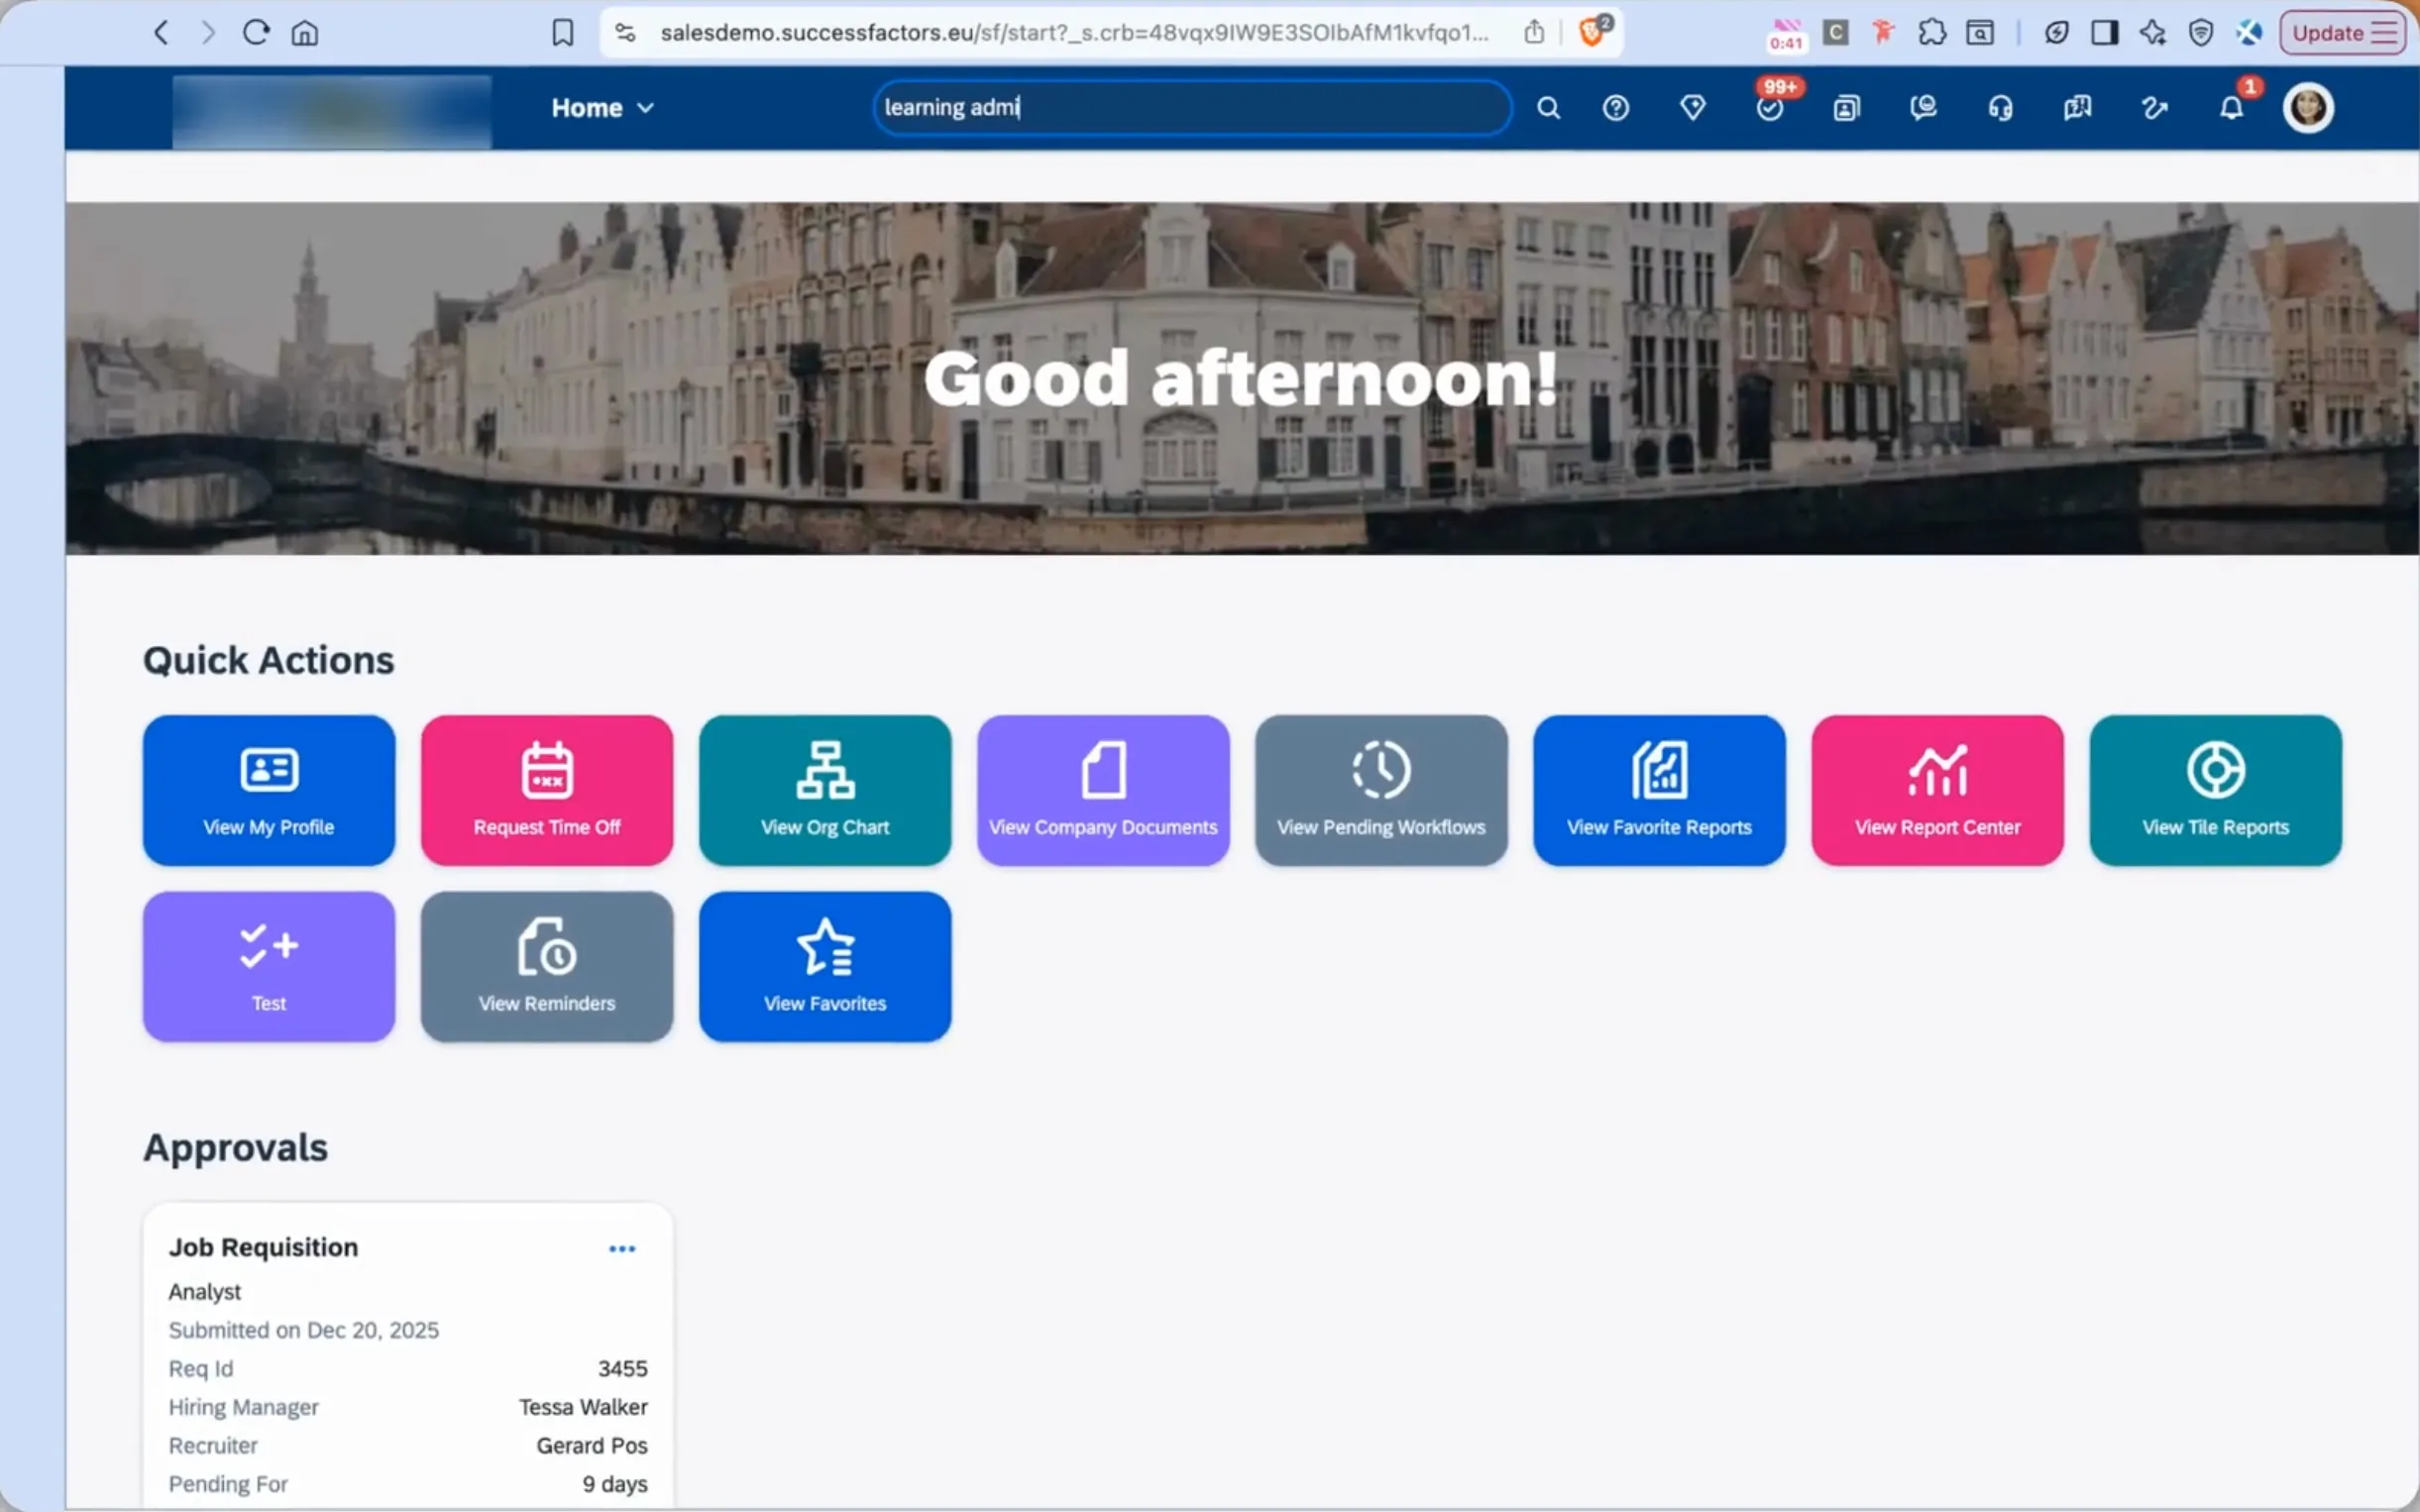Viewport: 2420px width, 1512px height.
Task: Click the 'Approvals' section heading
Action: pos(236,1148)
